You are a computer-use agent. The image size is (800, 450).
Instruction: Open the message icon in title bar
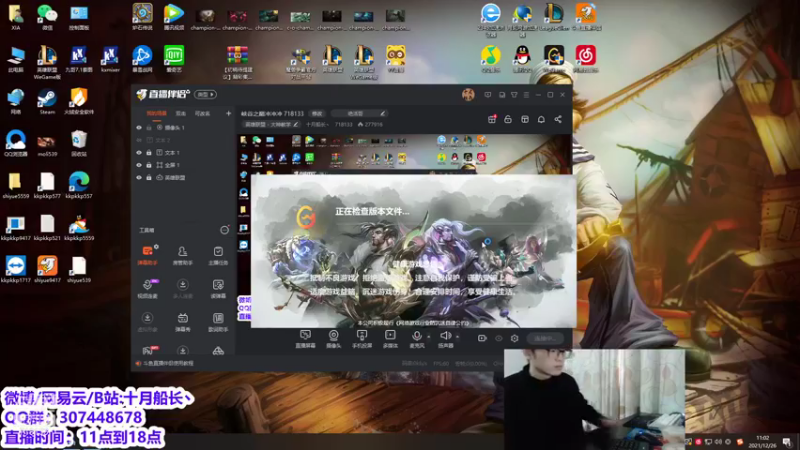click(488, 95)
